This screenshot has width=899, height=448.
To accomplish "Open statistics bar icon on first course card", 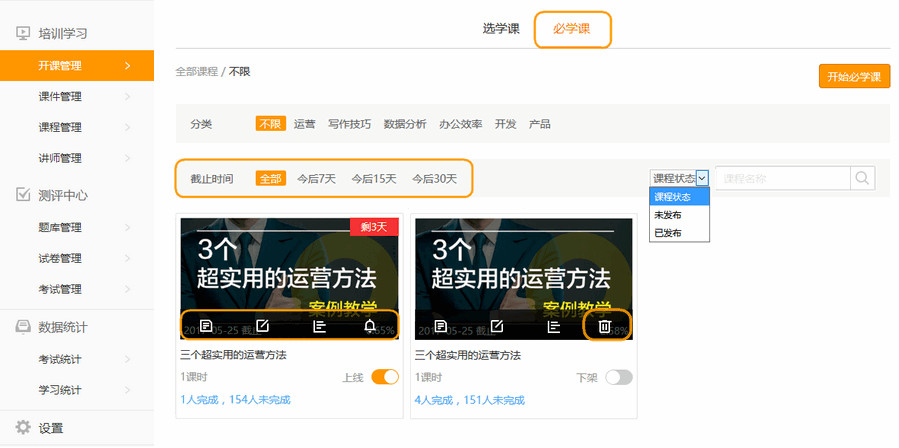I will [320, 326].
